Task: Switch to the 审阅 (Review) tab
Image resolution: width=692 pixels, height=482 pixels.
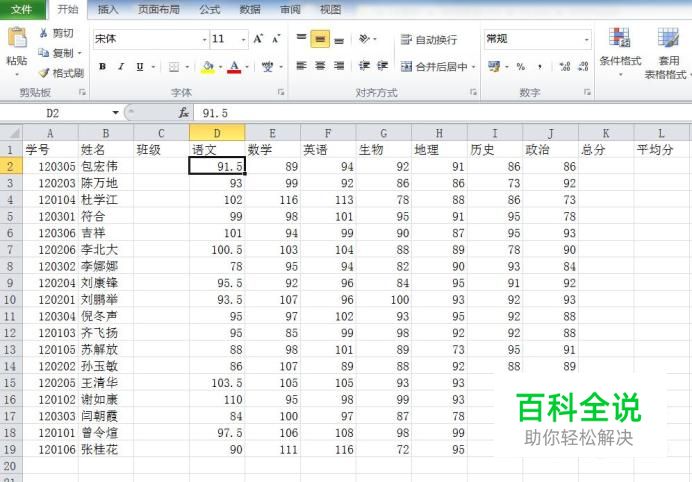Action: coord(290,9)
